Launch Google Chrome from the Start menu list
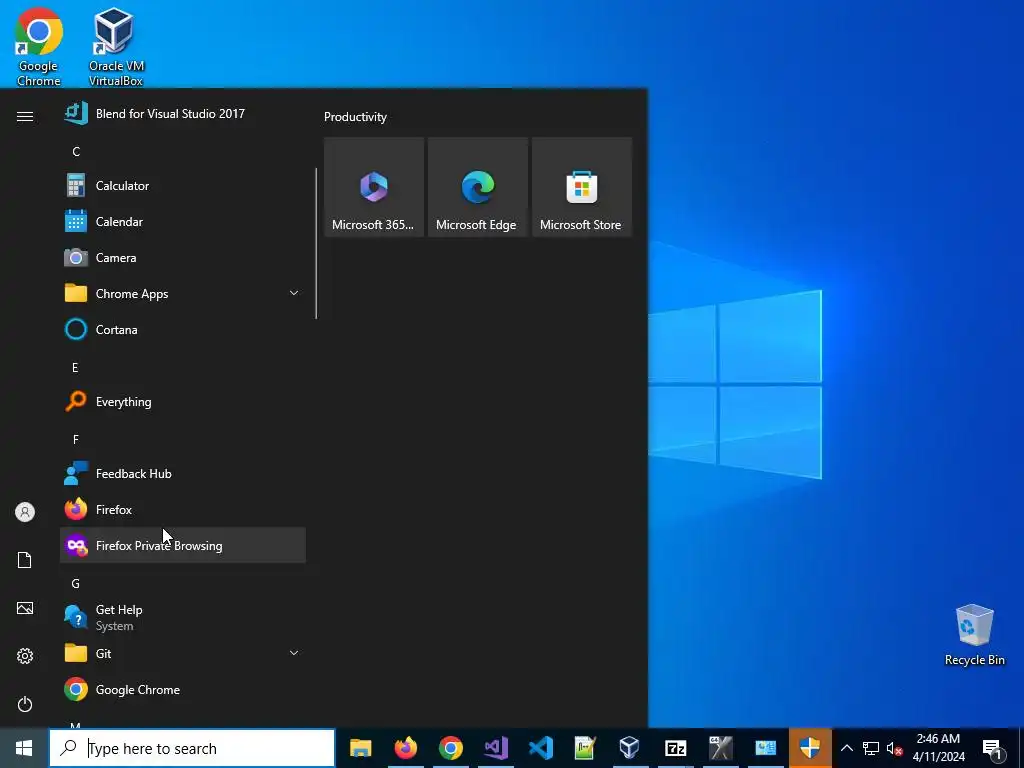Image resolution: width=1024 pixels, height=768 pixels. [183, 690]
